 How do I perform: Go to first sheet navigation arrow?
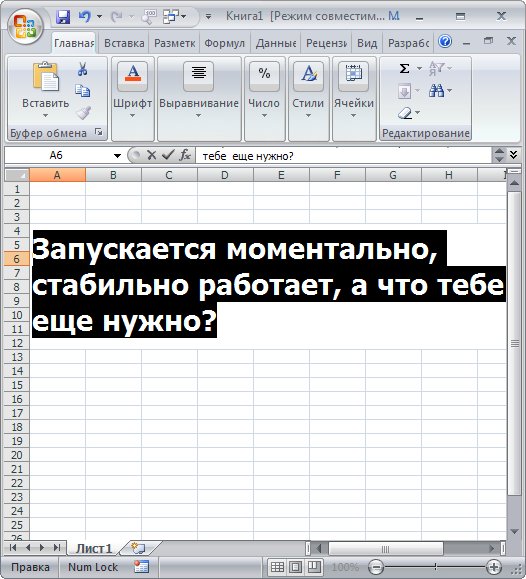coord(13,547)
